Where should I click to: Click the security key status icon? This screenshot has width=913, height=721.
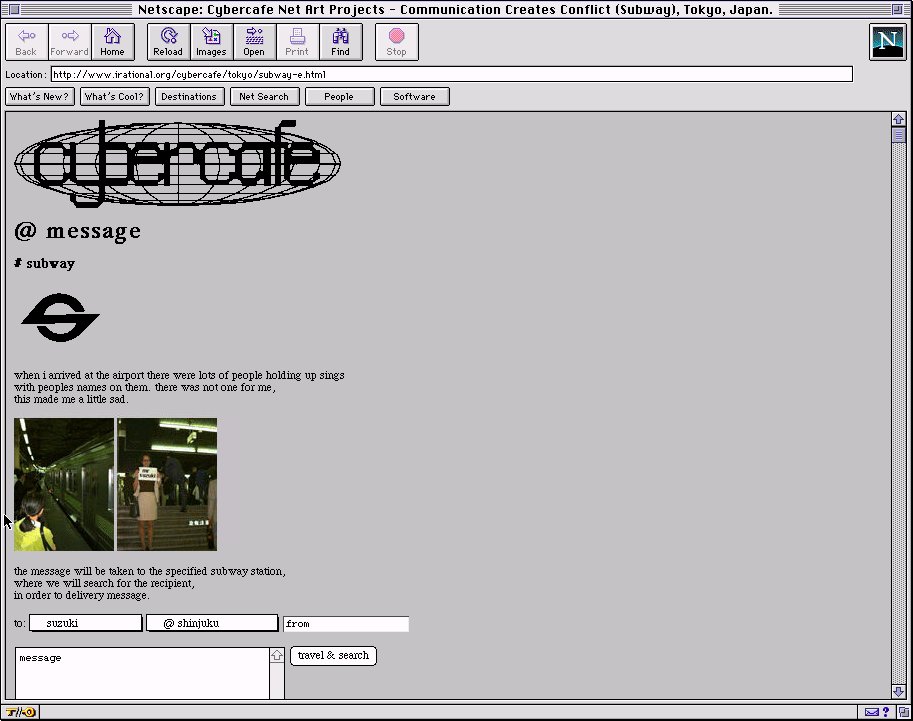21,712
